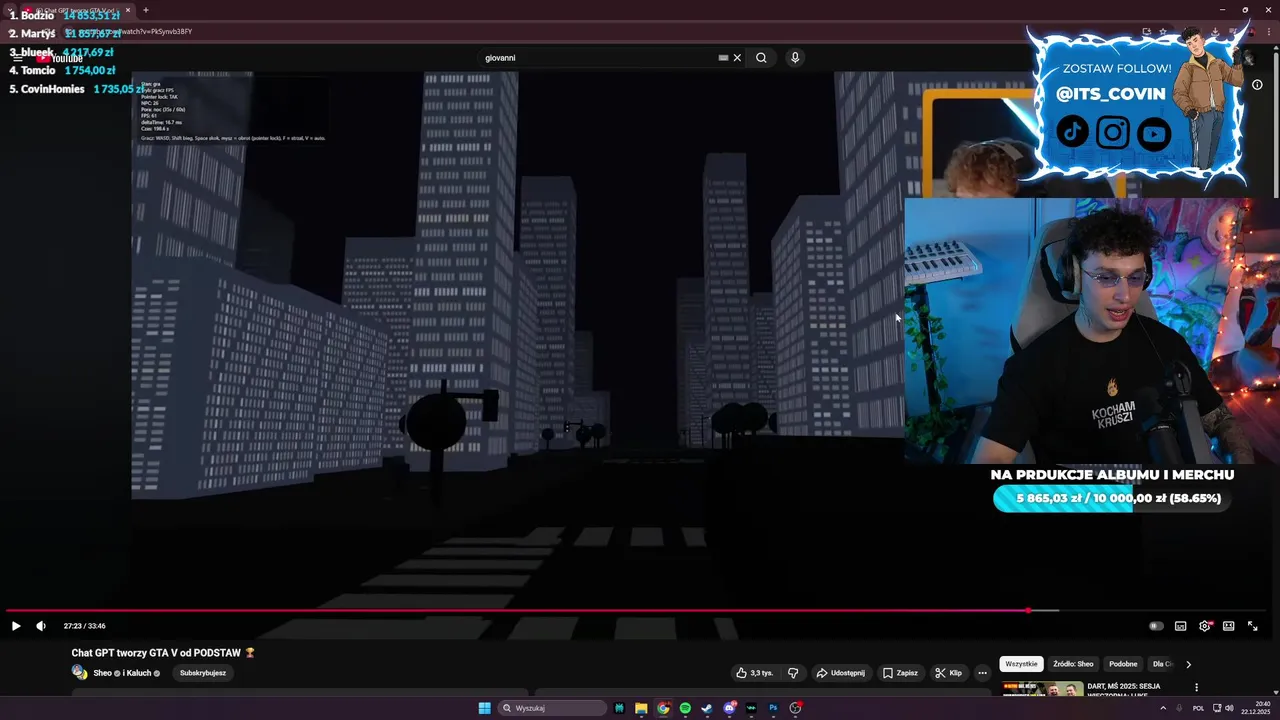This screenshot has width=1280, height=720.
Task: Open player settings gear
Action: [1205, 626]
